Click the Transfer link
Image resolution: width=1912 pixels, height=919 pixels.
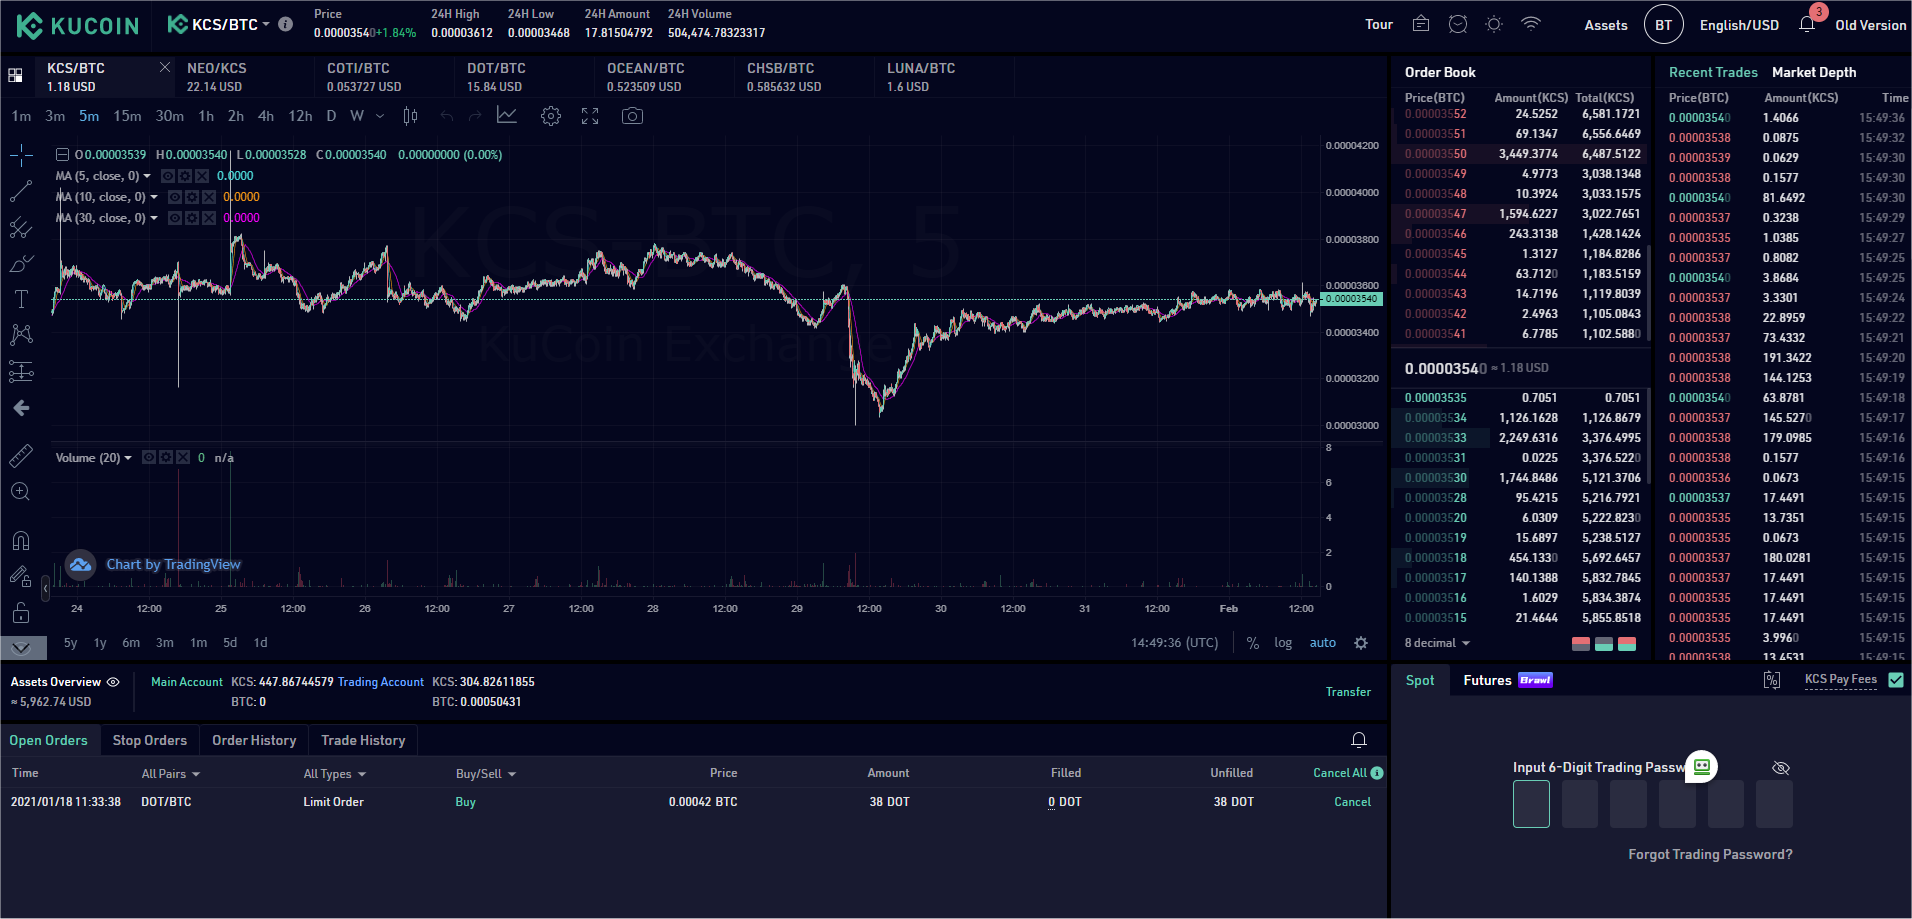point(1348,692)
